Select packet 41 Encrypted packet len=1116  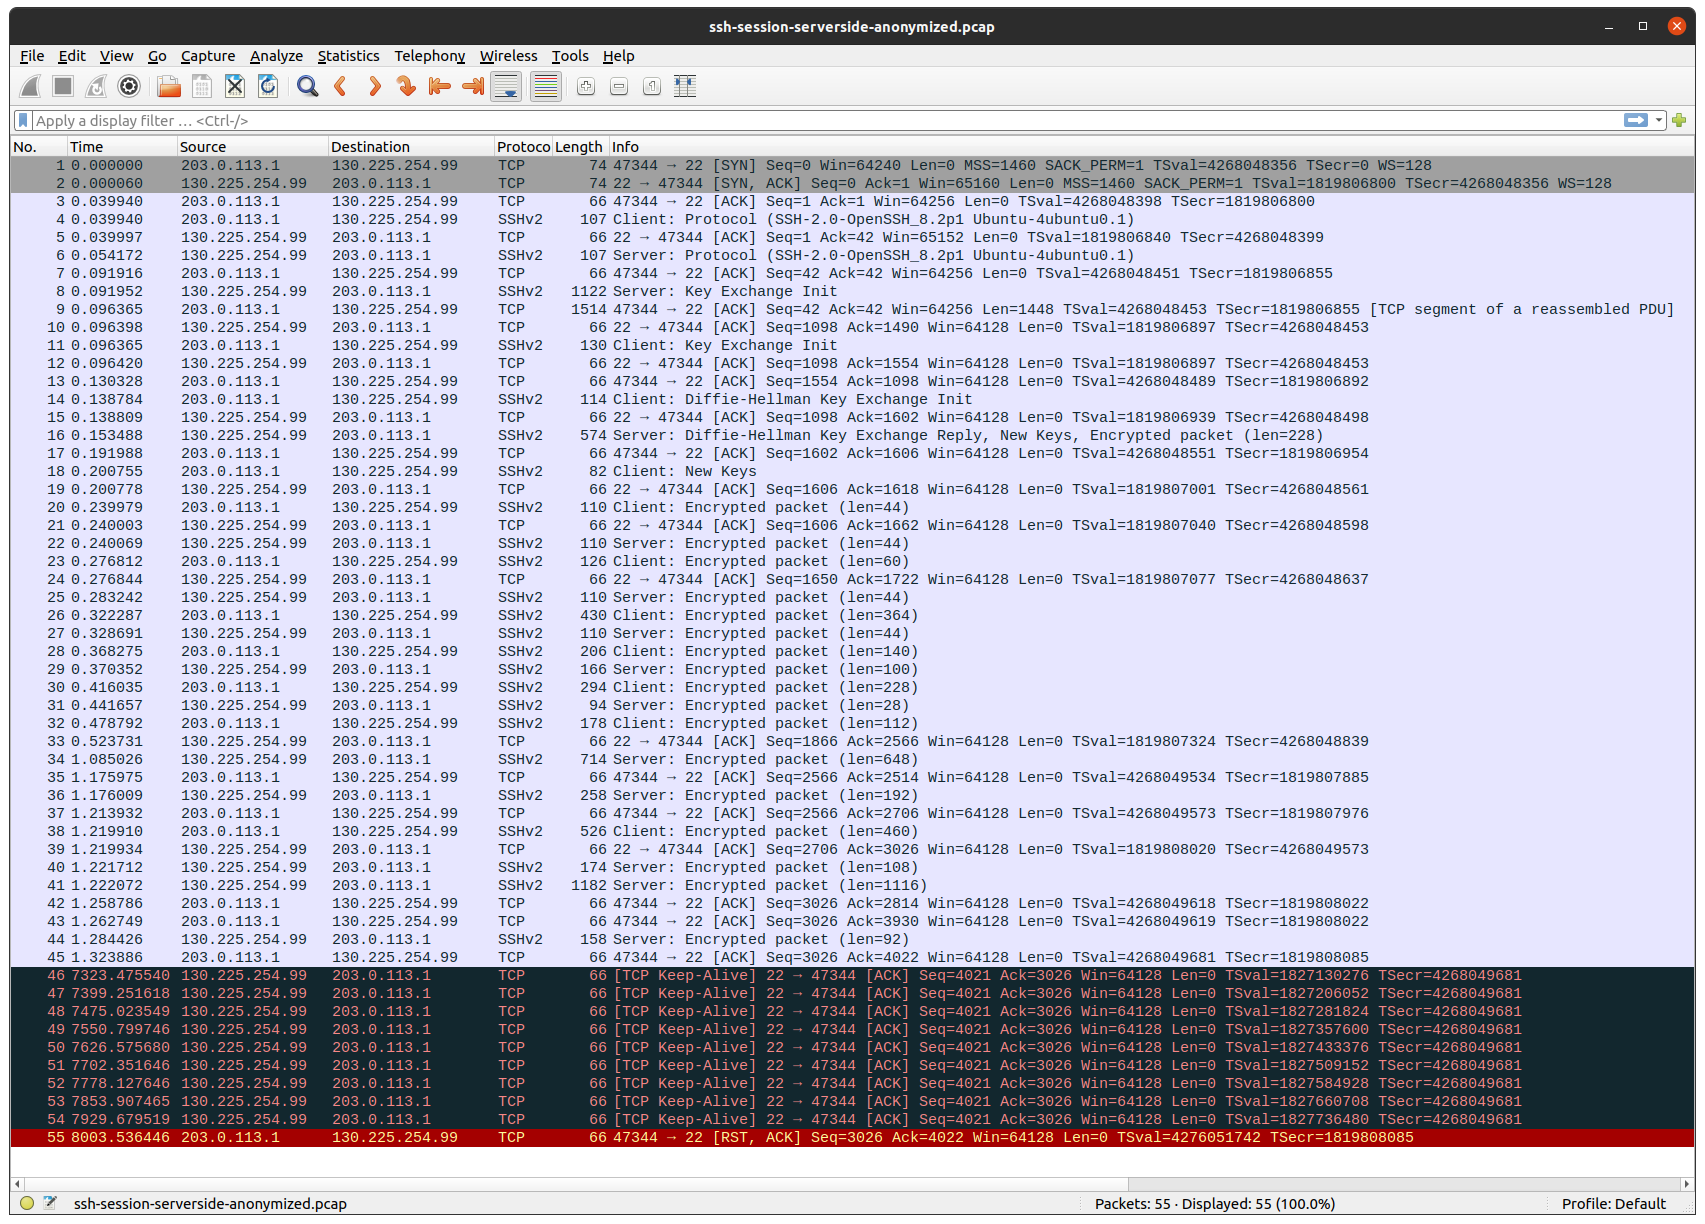coord(852,885)
